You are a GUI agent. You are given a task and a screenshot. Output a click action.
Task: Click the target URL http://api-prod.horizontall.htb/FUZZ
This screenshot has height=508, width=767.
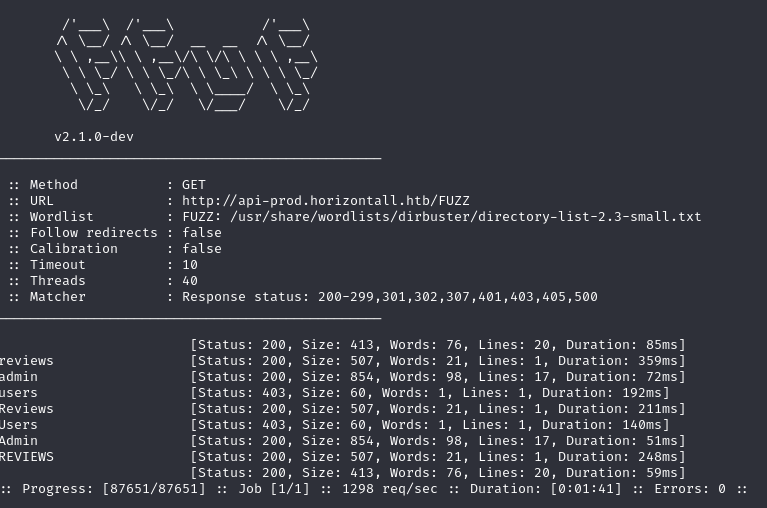tap(325, 201)
